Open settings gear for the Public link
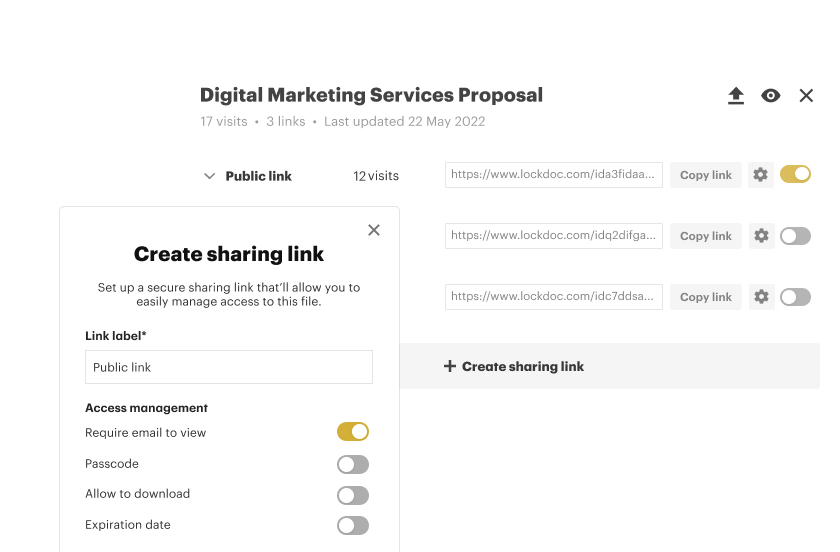The image size is (840, 552). coord(761,175)
